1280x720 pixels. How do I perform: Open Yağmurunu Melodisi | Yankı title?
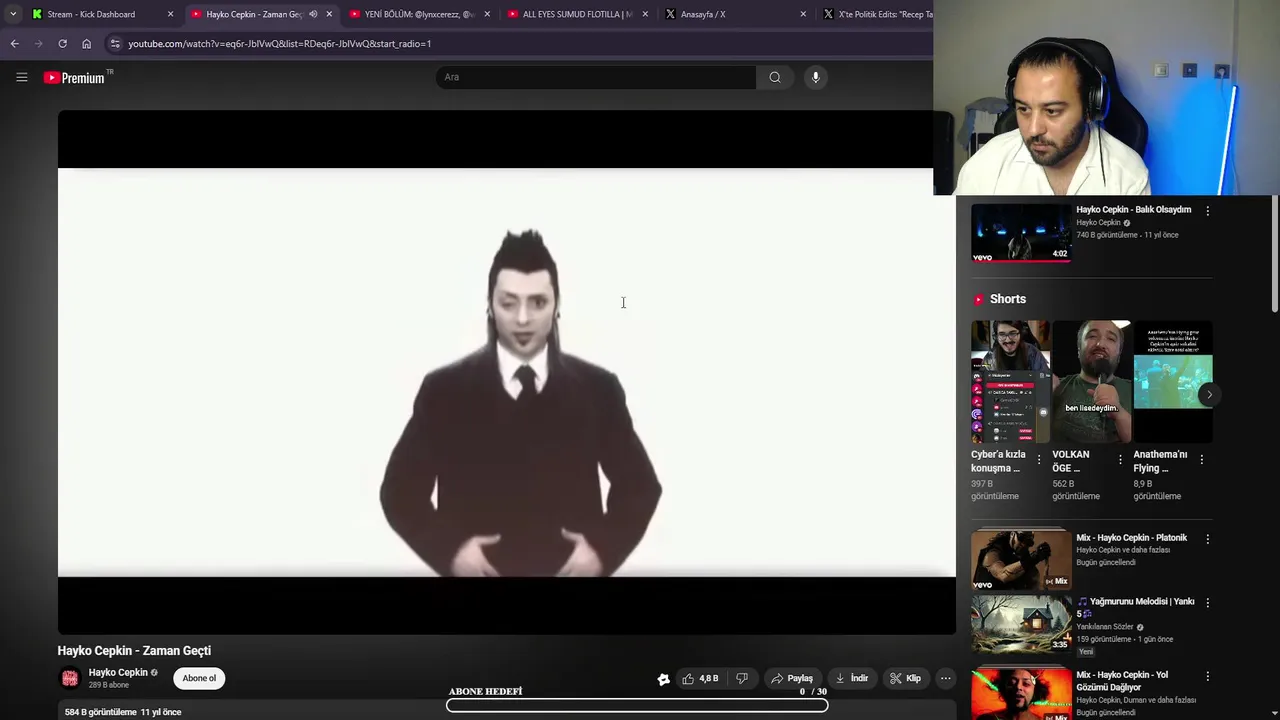pyautogui.click(x=1135, y=607)
